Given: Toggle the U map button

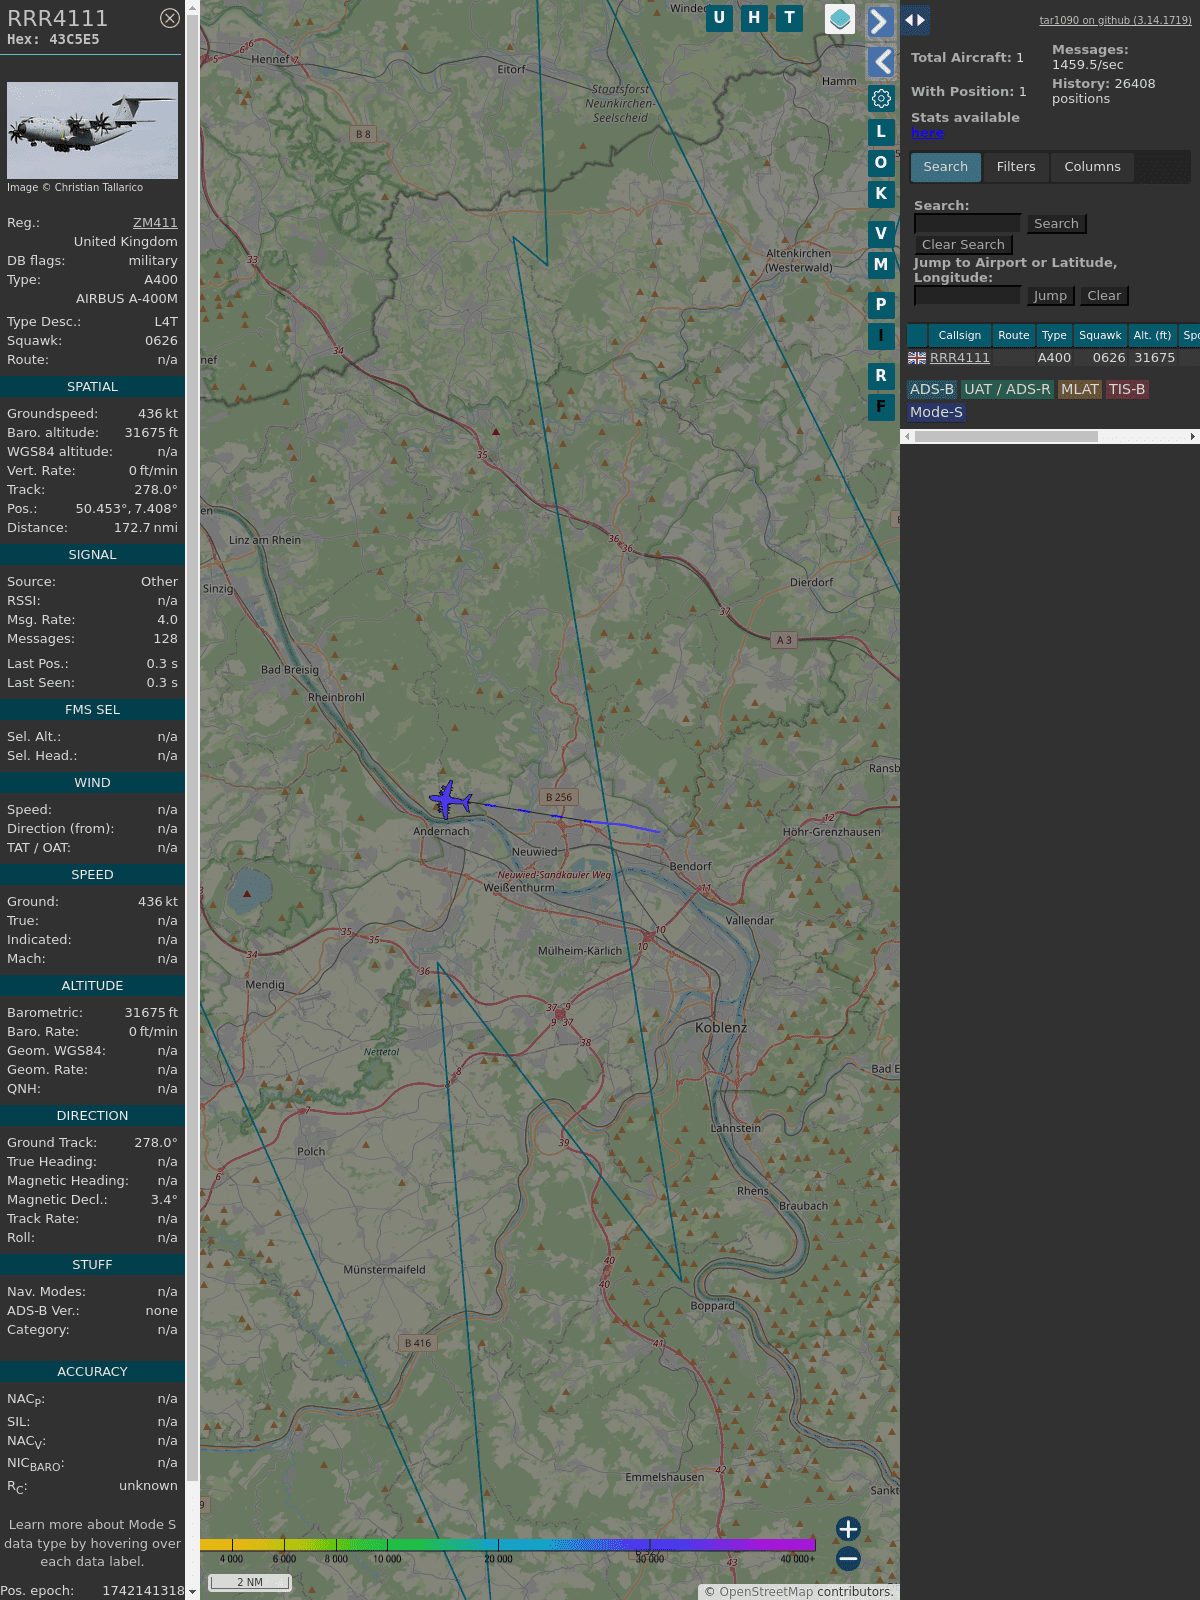Looking at the screenshot, I should [x=719, y=18].
